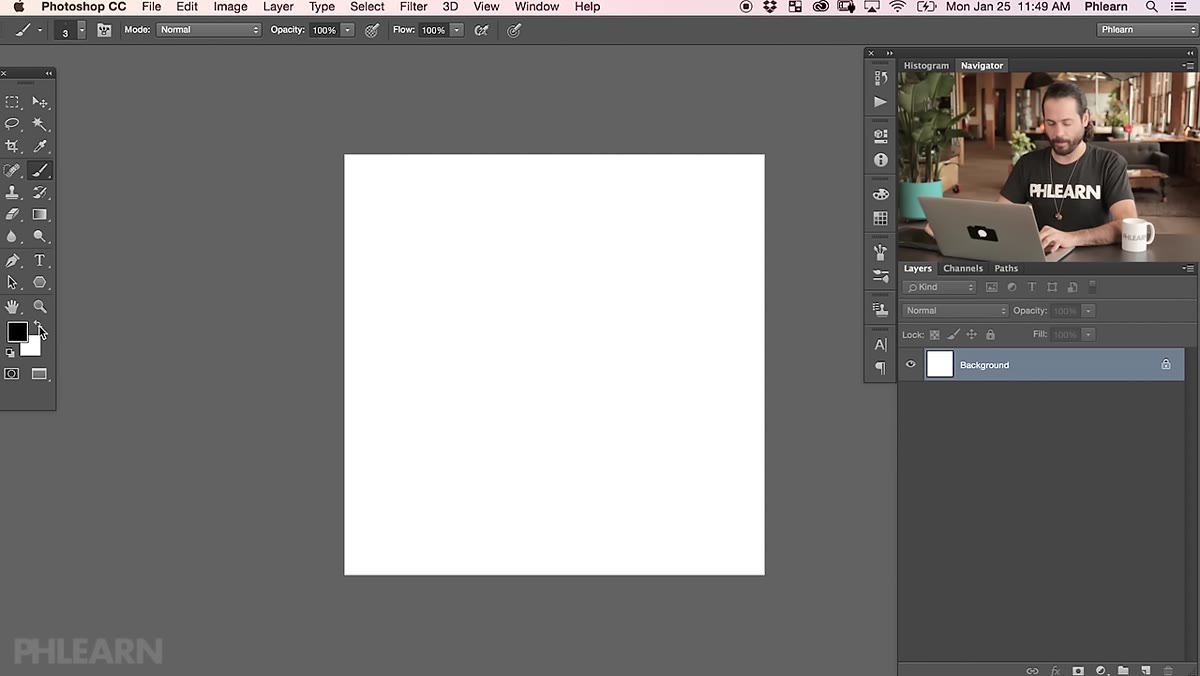Select the Path Selection tool
This screenshot has height=676, width=1200.
[13, 283]
